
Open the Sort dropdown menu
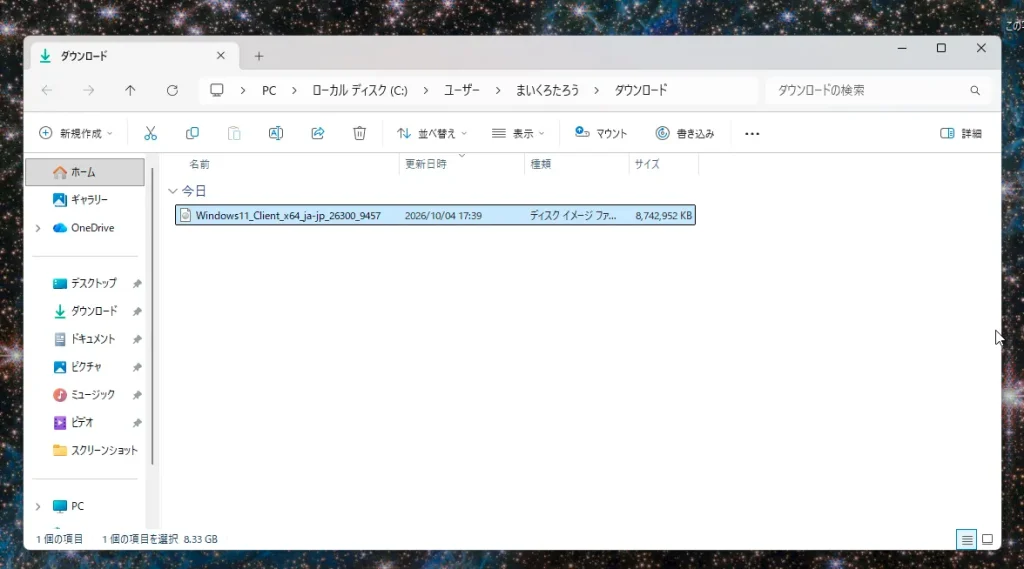coord(432,133)
